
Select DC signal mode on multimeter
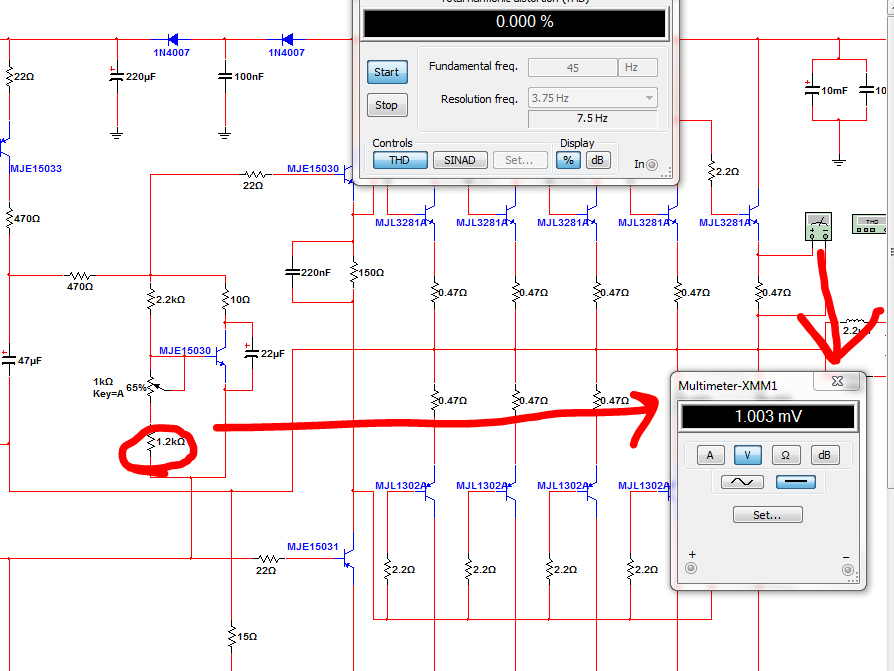796,482
